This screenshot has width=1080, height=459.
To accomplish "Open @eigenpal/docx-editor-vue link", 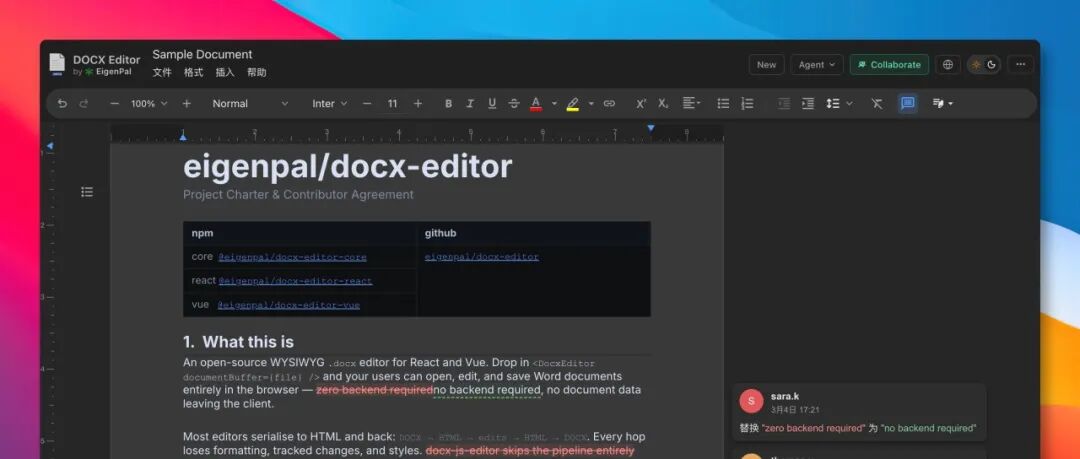I will coord(289,305).
